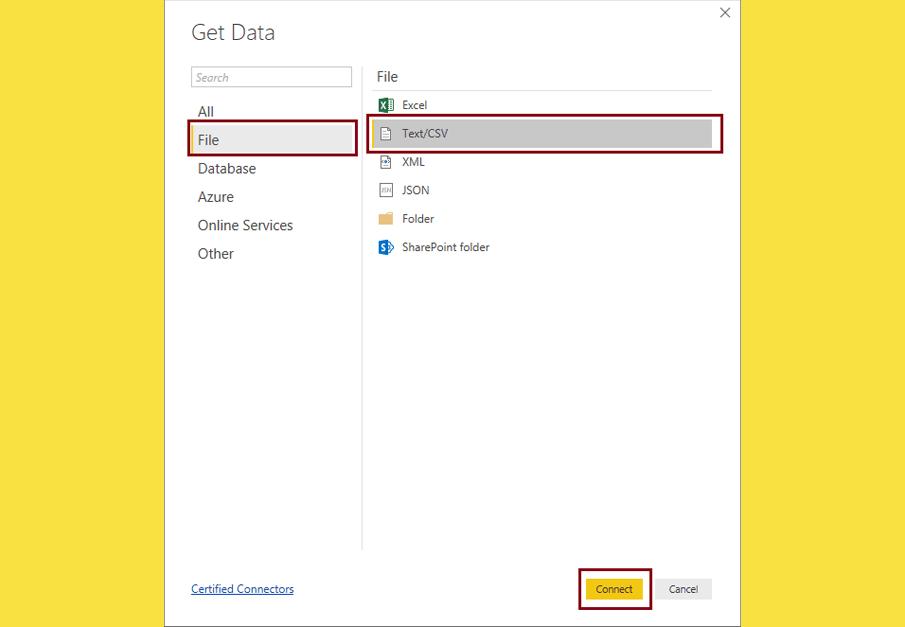
Task: Click the Excel file icon
Action: [386, 105]
